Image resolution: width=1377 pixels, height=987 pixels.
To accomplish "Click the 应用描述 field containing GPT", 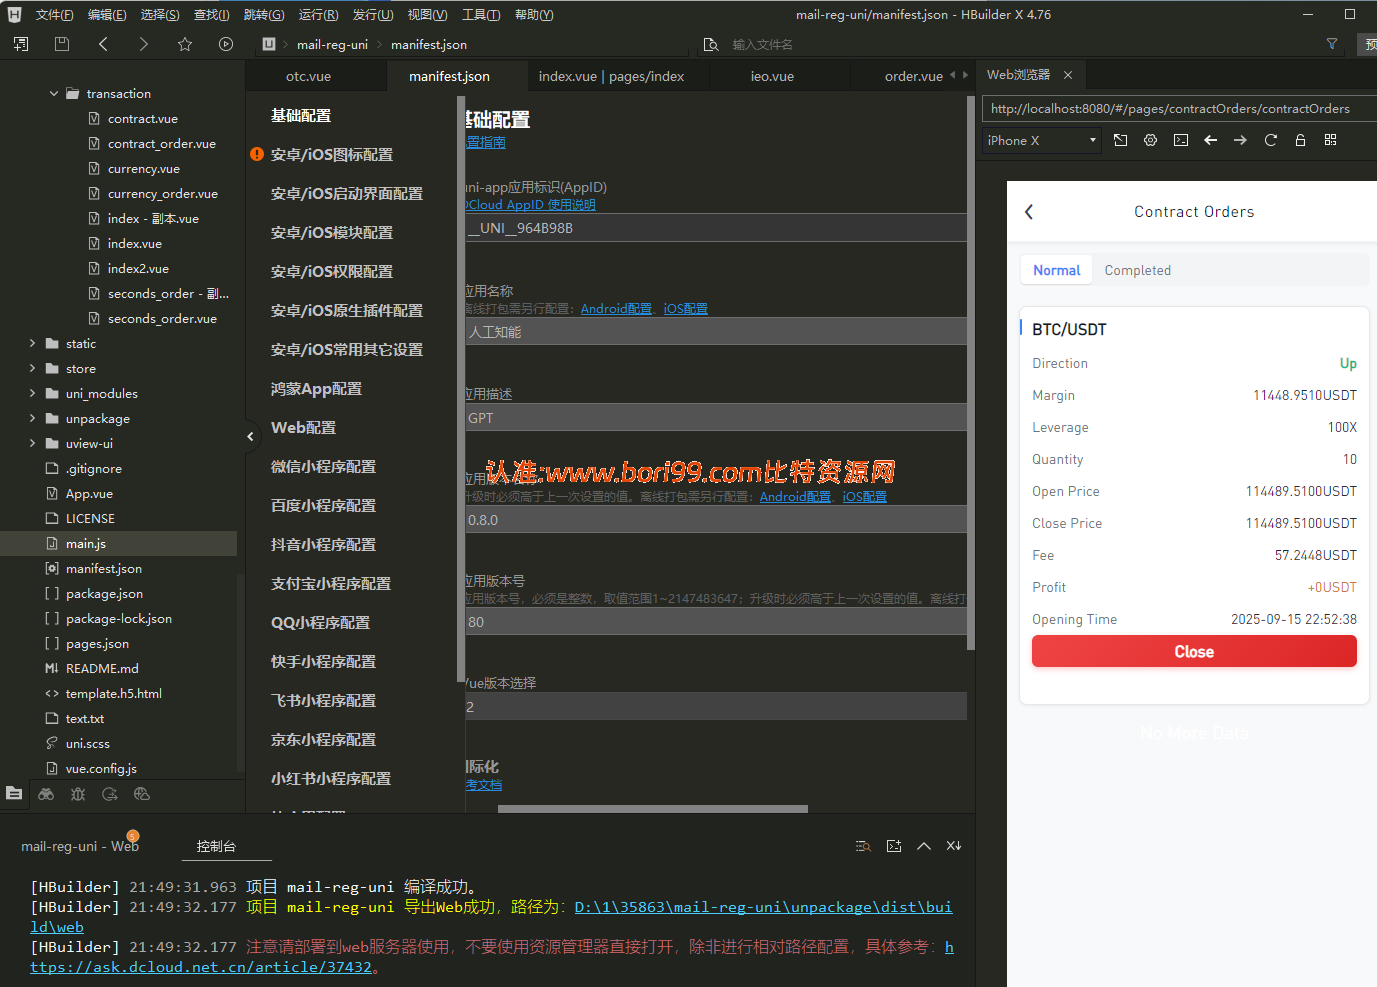I will (x=716, y=418).
